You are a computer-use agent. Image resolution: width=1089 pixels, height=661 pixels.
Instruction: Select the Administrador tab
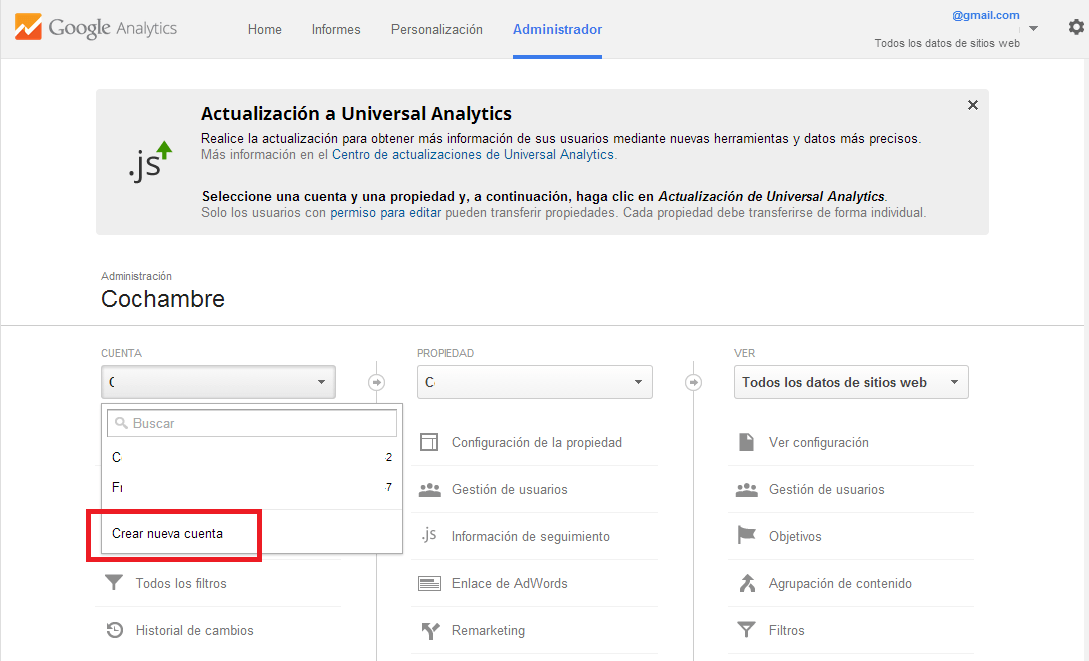(x=557, y=29)
